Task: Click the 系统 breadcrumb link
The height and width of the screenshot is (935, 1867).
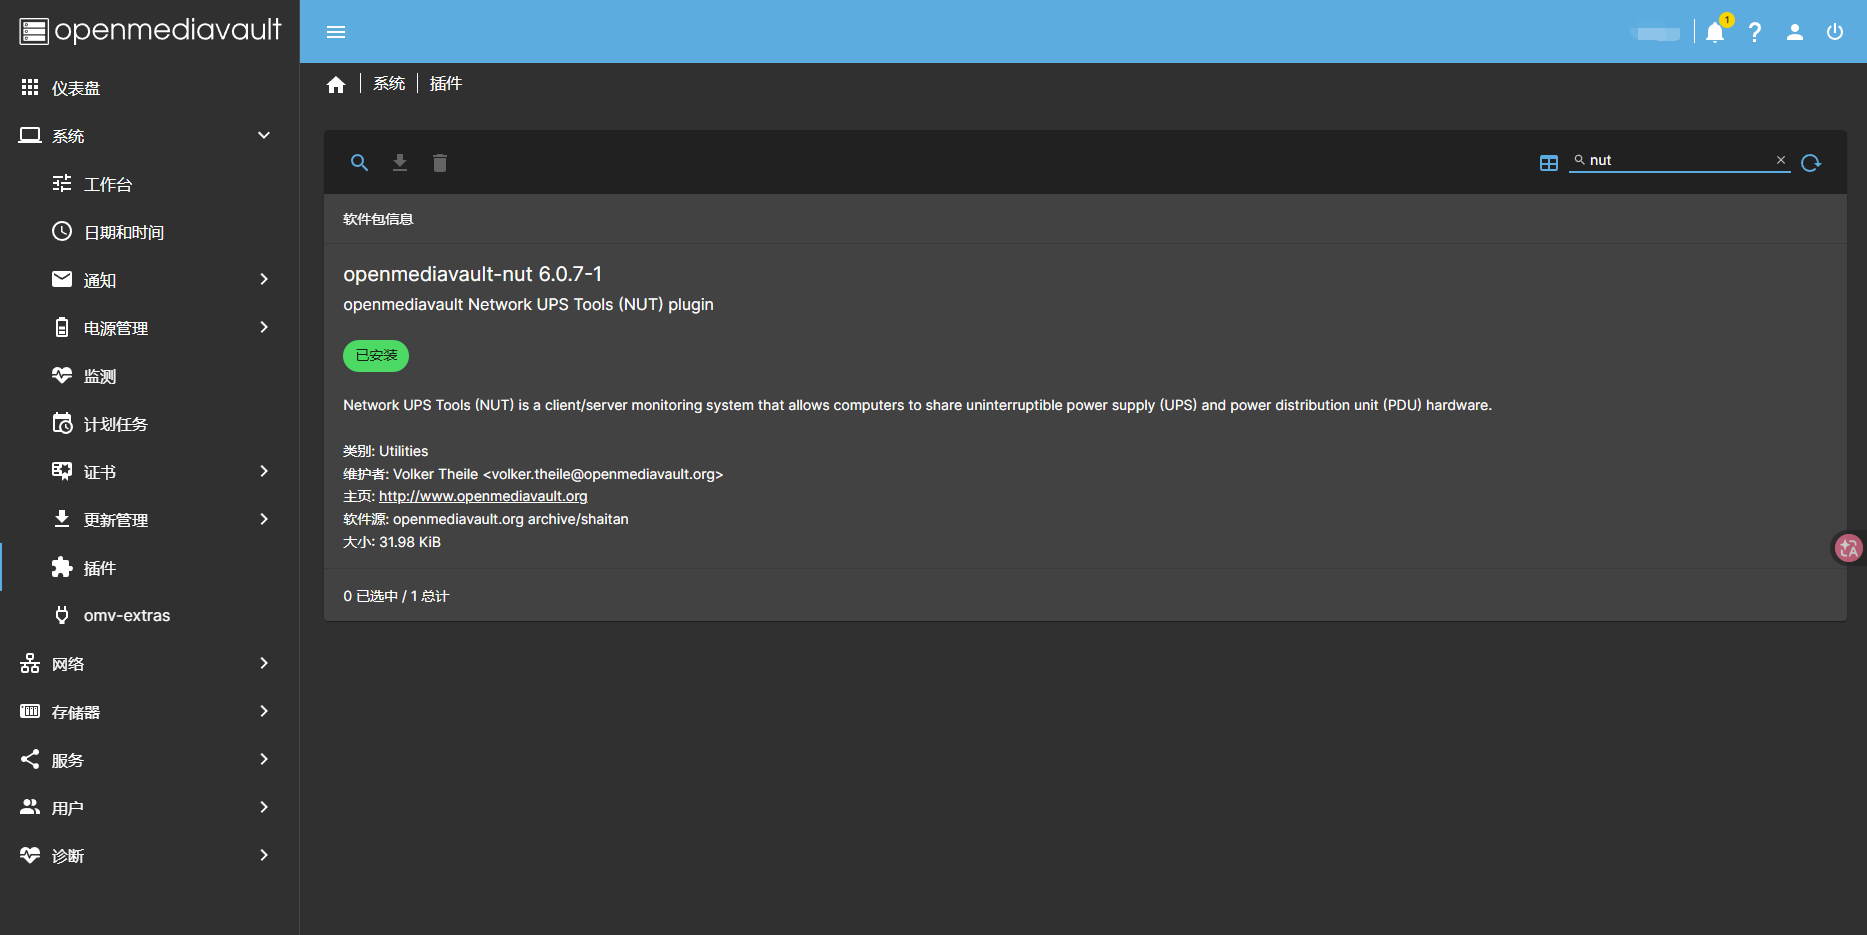Action: (389, 84)
